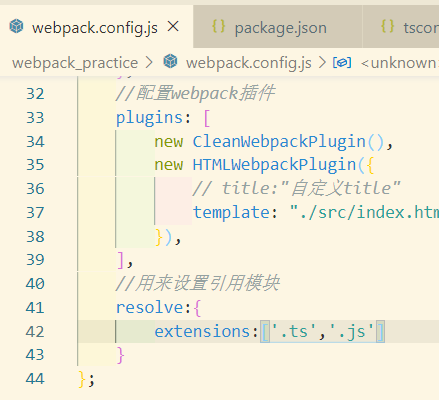The image size is (439, 400).
Task: Switch to the webpack.config.js tab
Action: [x=96, y=27]
